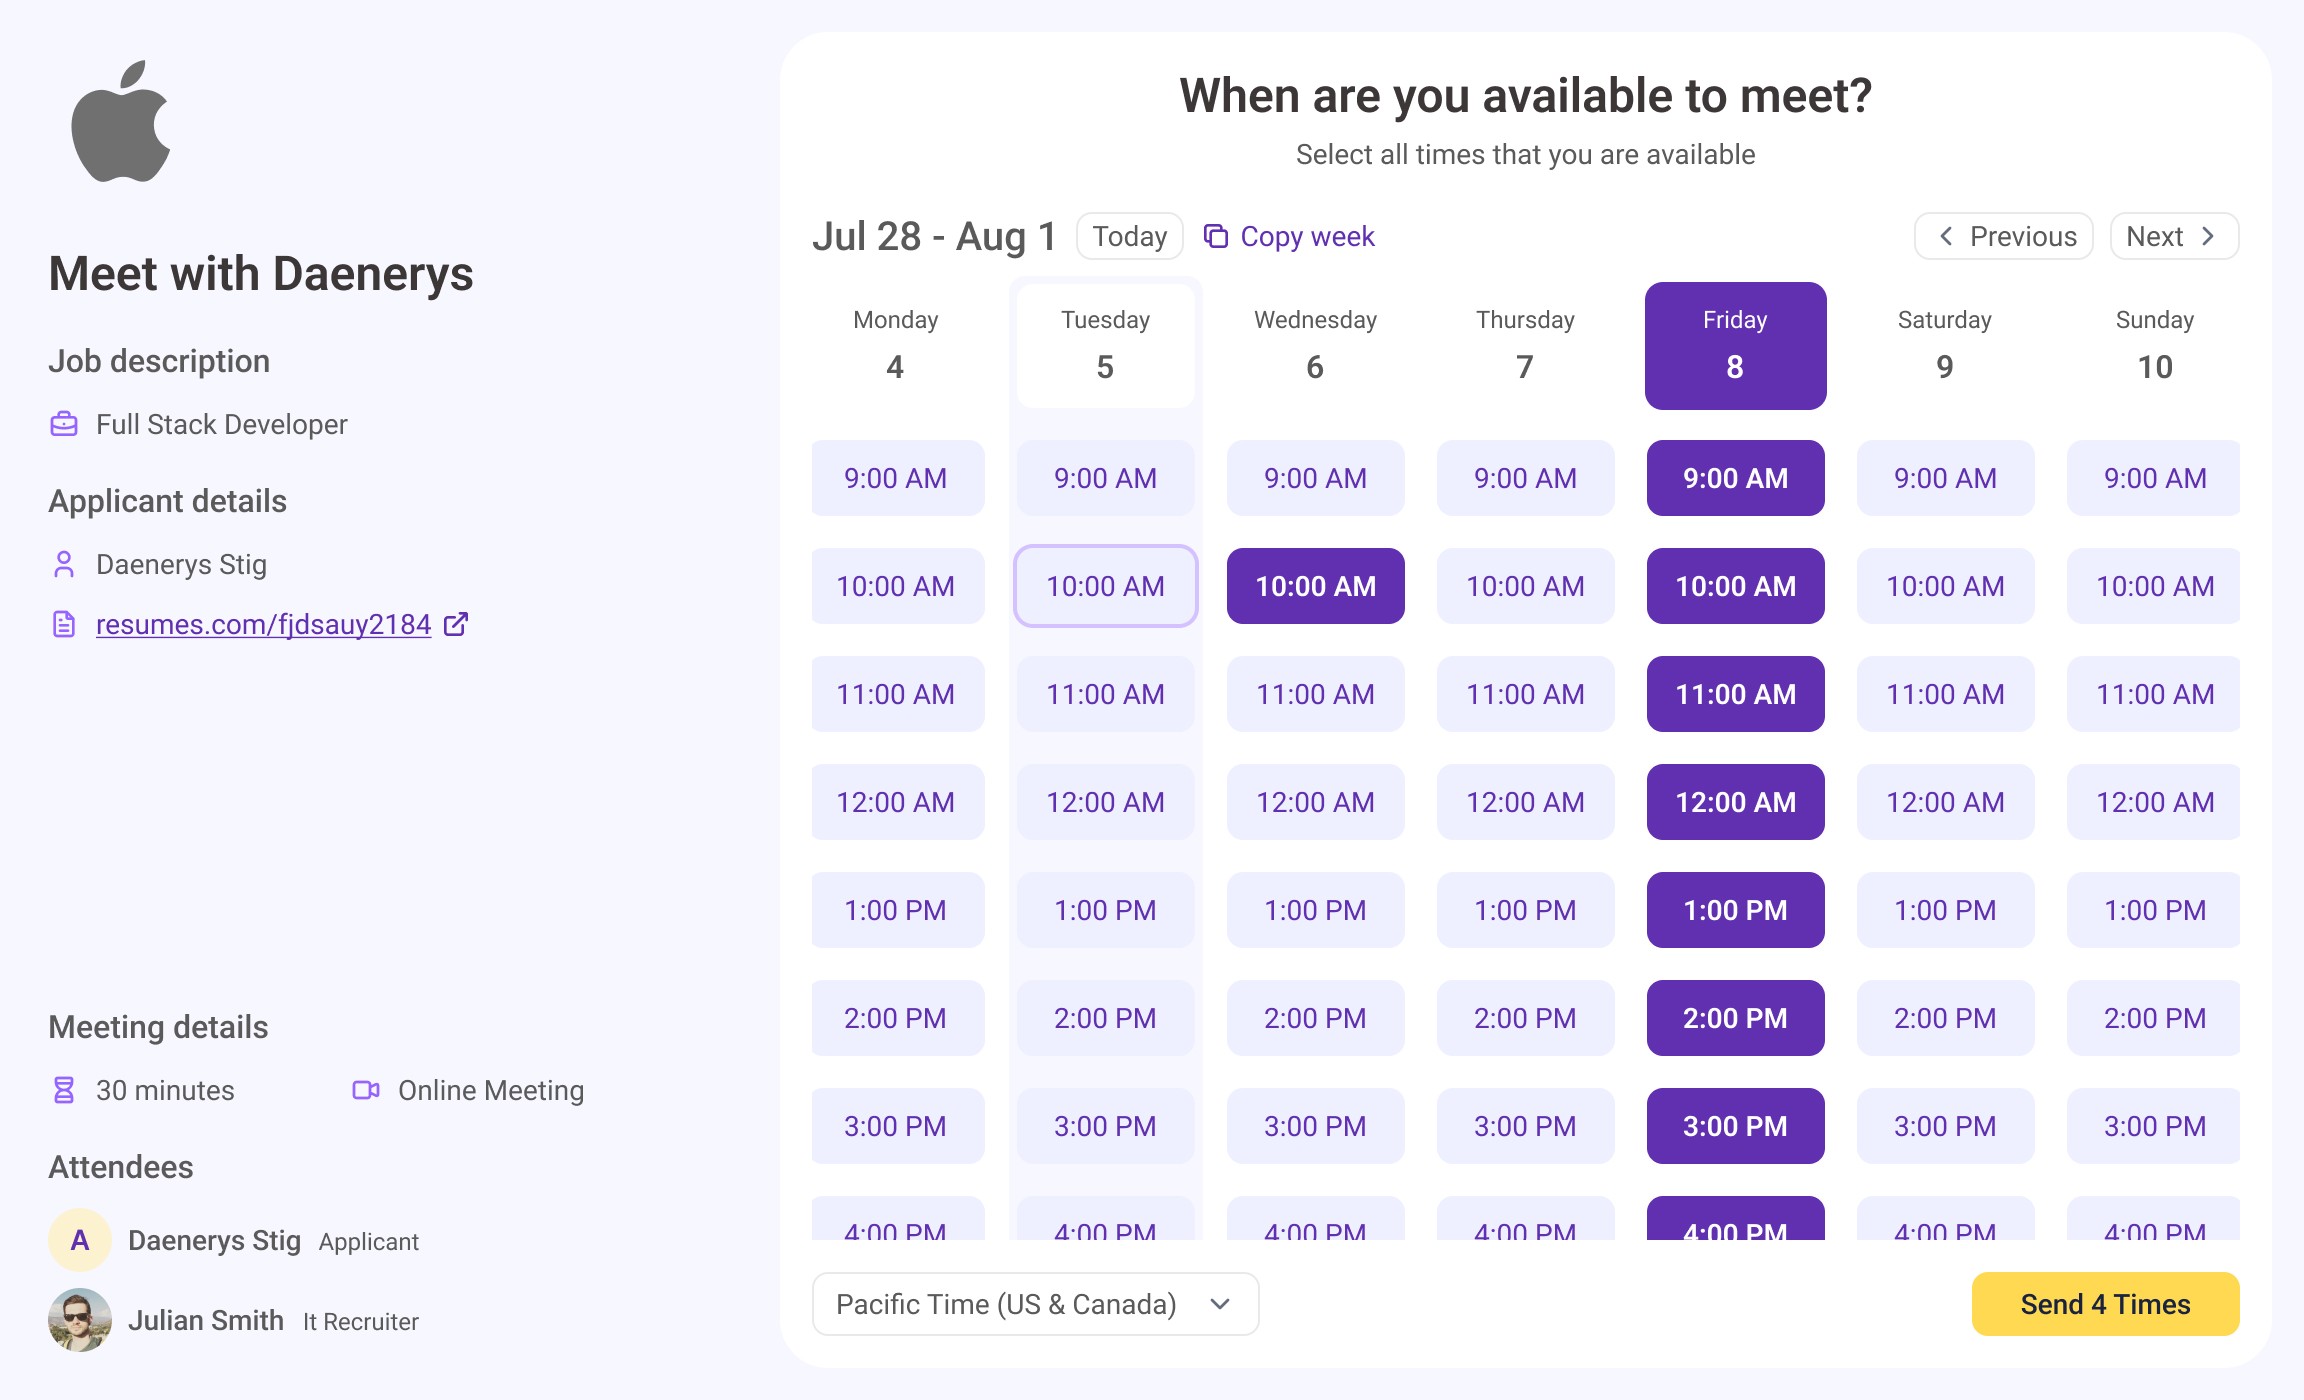This screenshot has width=2304, height=1400.
Task: Open the resumes.com/fjdsauy2184 link
Action: coord(263,624)
